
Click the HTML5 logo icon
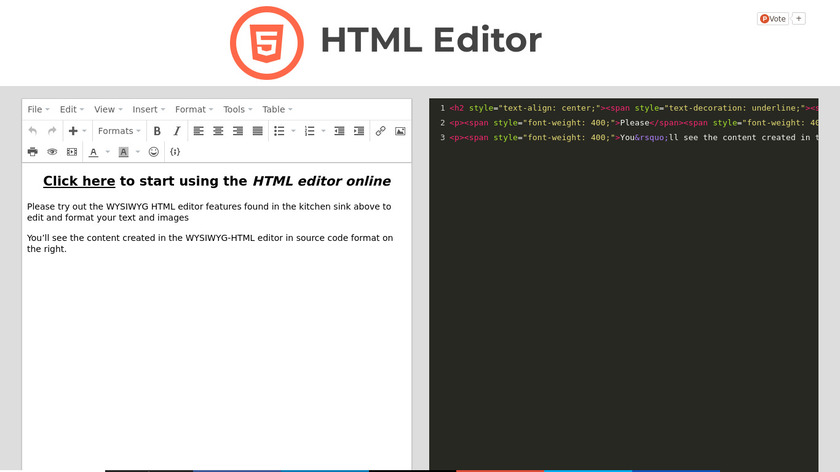coord(267,43)
